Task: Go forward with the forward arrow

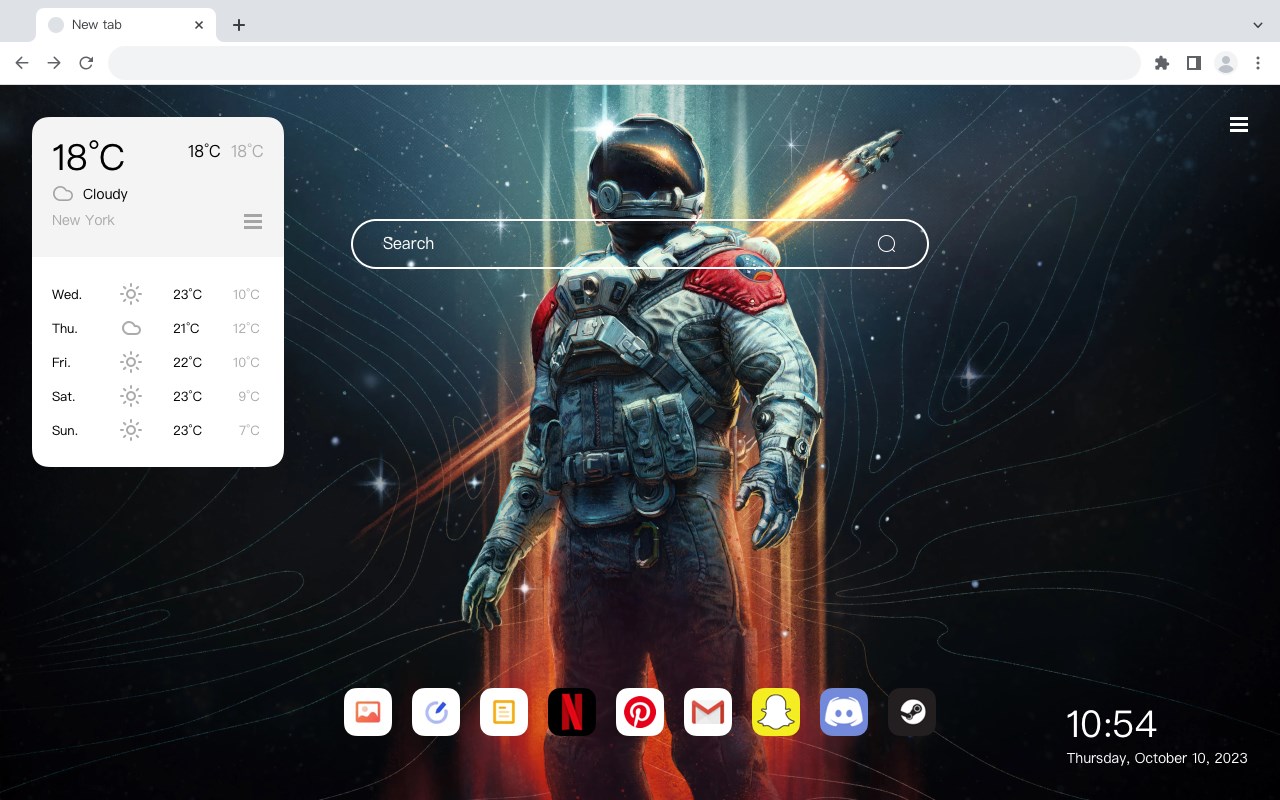Action: 54,63
